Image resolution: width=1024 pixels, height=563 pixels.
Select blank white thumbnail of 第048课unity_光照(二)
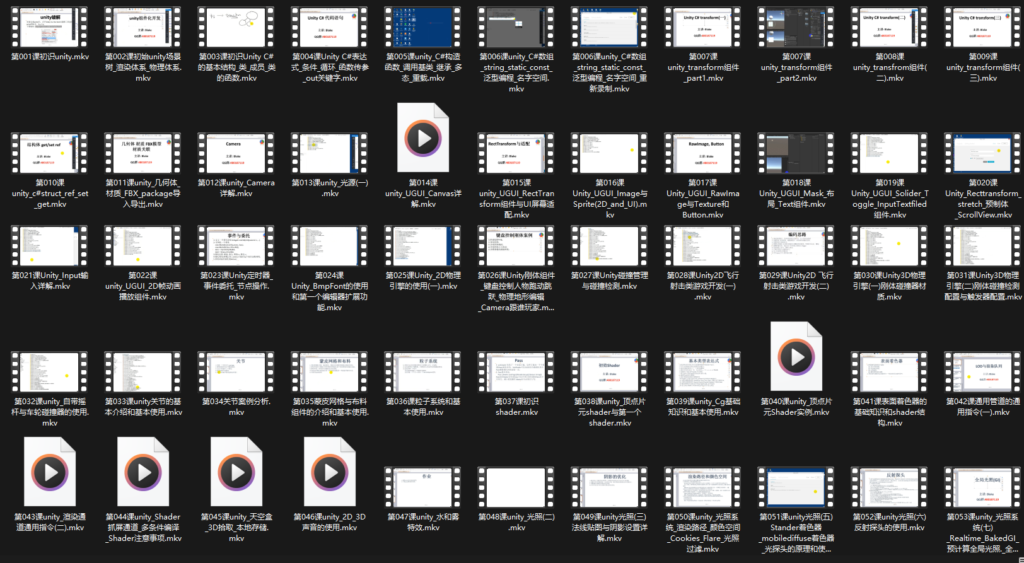[x=516, y=487]
